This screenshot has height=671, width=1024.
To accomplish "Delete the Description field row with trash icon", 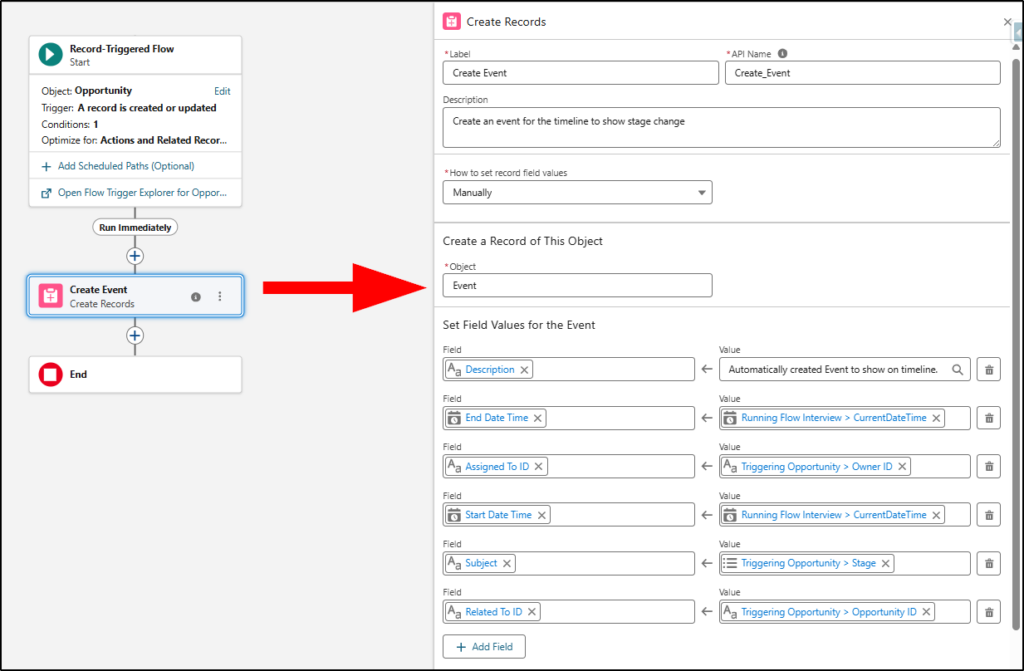I will pyautogui.click(x=989, y=370).
